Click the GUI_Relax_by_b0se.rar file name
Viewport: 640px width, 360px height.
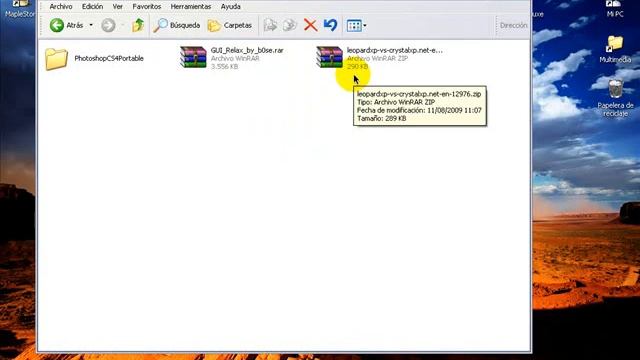247,50
